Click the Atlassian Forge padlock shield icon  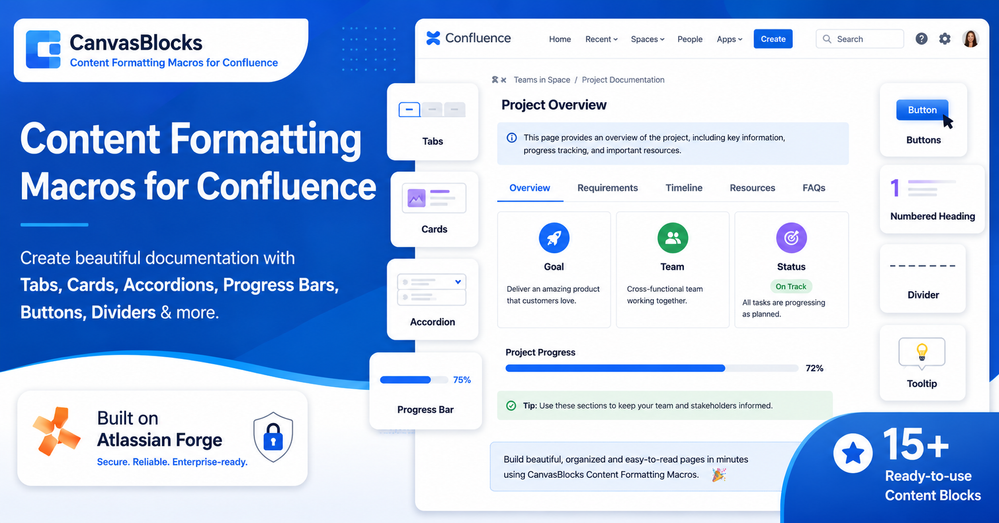point(273,438)
